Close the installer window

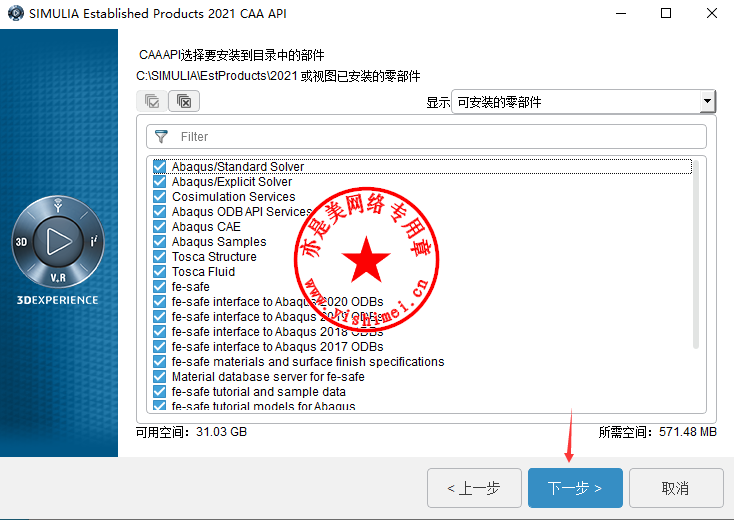pos(712,13)
